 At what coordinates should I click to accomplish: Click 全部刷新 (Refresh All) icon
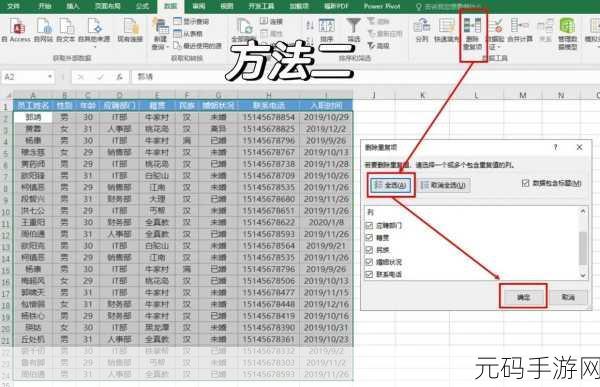click(244, 30)
